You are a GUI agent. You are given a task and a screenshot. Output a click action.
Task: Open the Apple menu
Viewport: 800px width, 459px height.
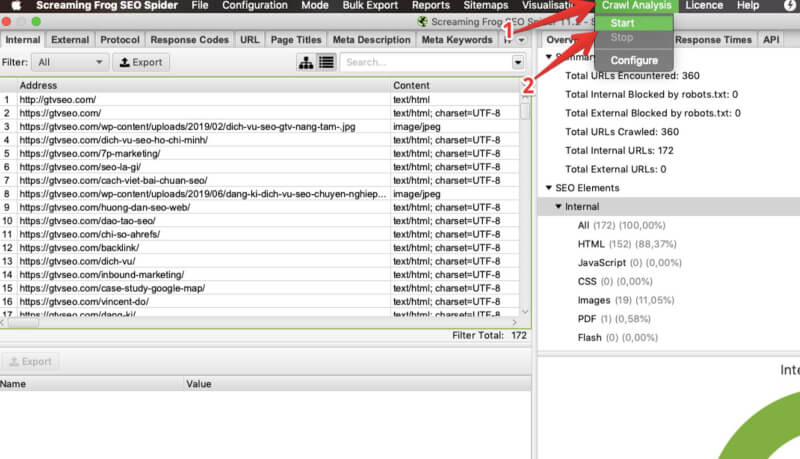pos(16,6)
